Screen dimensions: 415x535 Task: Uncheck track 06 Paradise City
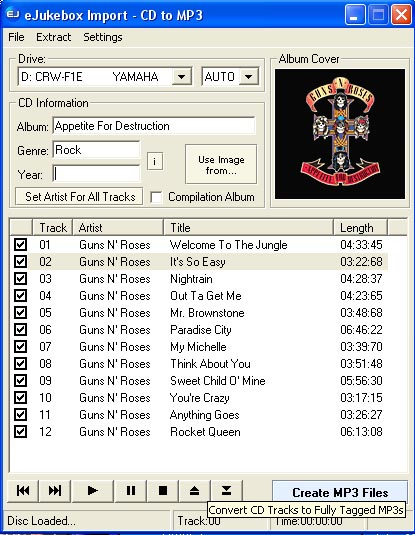pyautogui.click(x=20, y=330)
